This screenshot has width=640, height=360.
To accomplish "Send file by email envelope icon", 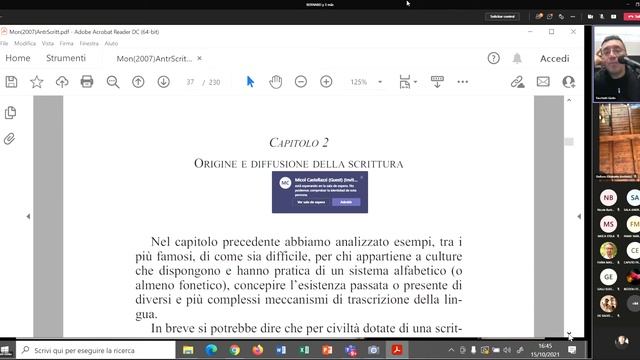I will 543,82.
